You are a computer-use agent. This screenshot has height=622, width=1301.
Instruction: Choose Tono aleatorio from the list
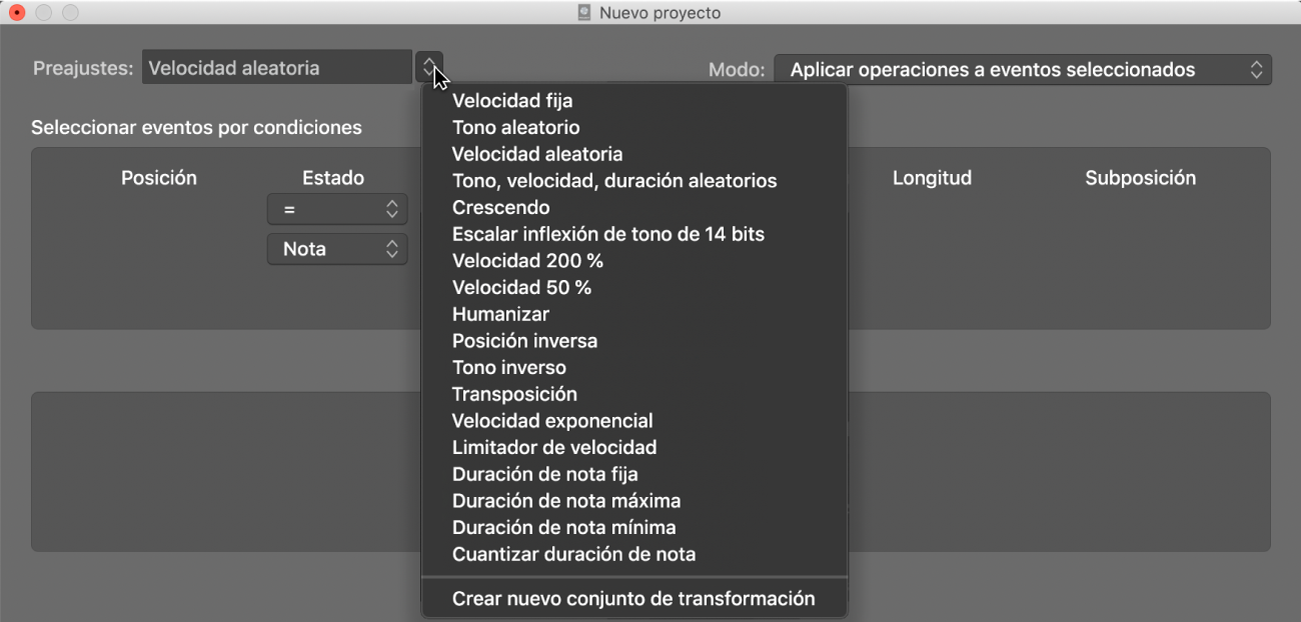click(515, 128)
